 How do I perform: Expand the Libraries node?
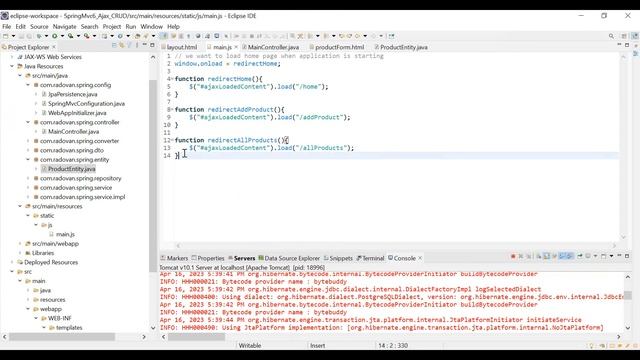[20, 253]
